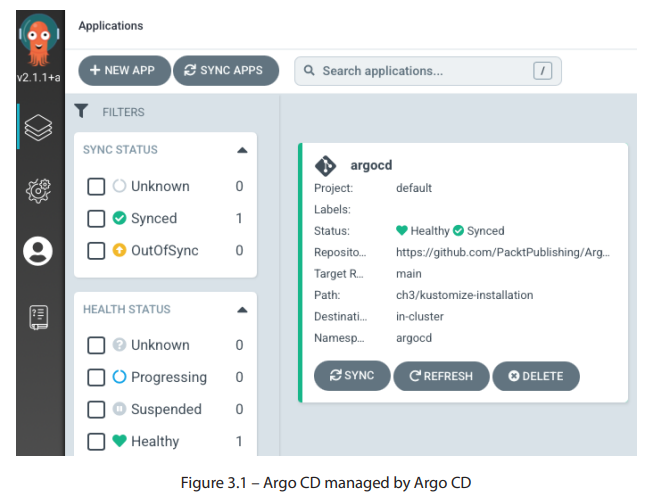Image resolution: width=667 pixels, height=498 pixels.
Task: Click the SYNC APPS button
Action: point(226,71)
